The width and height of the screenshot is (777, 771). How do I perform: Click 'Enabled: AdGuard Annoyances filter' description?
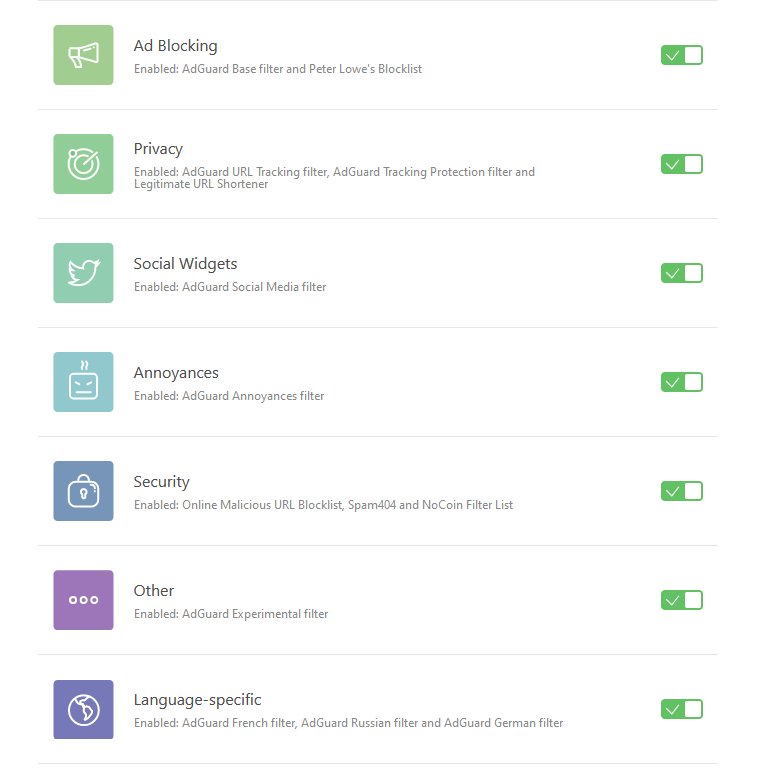[x=229, y=396]
